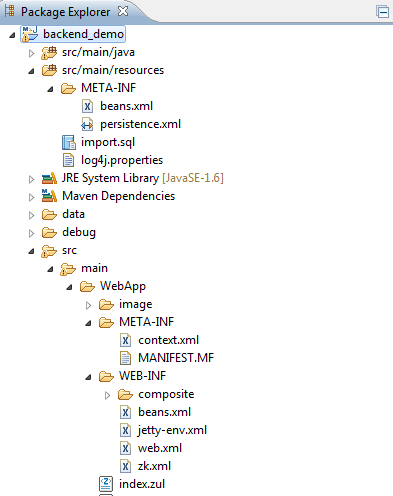Click the debug folder icon
The image size is (393, 496).
pyautogui.click(x=49, y=233)
